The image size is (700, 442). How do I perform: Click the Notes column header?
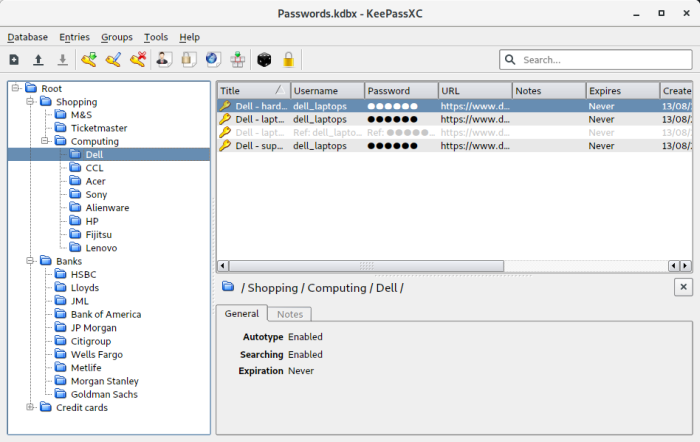point(549,91)
